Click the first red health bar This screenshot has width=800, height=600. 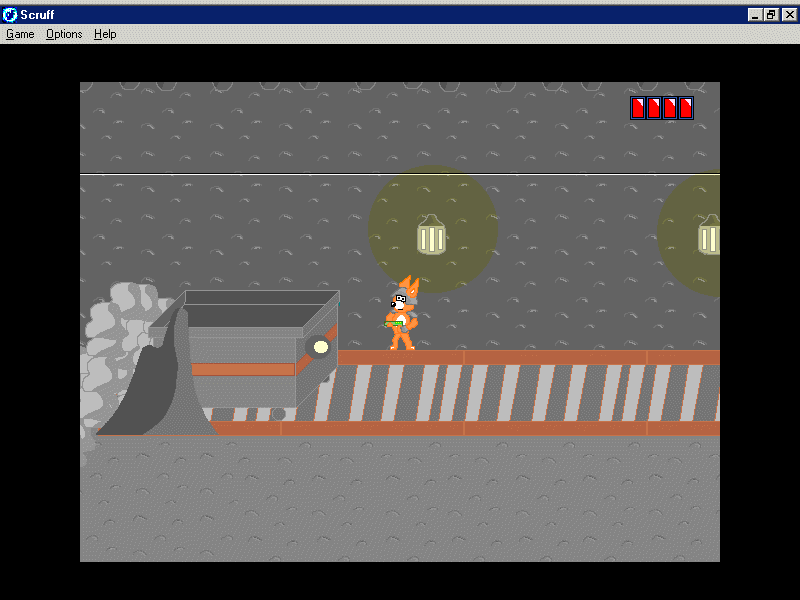638,108
